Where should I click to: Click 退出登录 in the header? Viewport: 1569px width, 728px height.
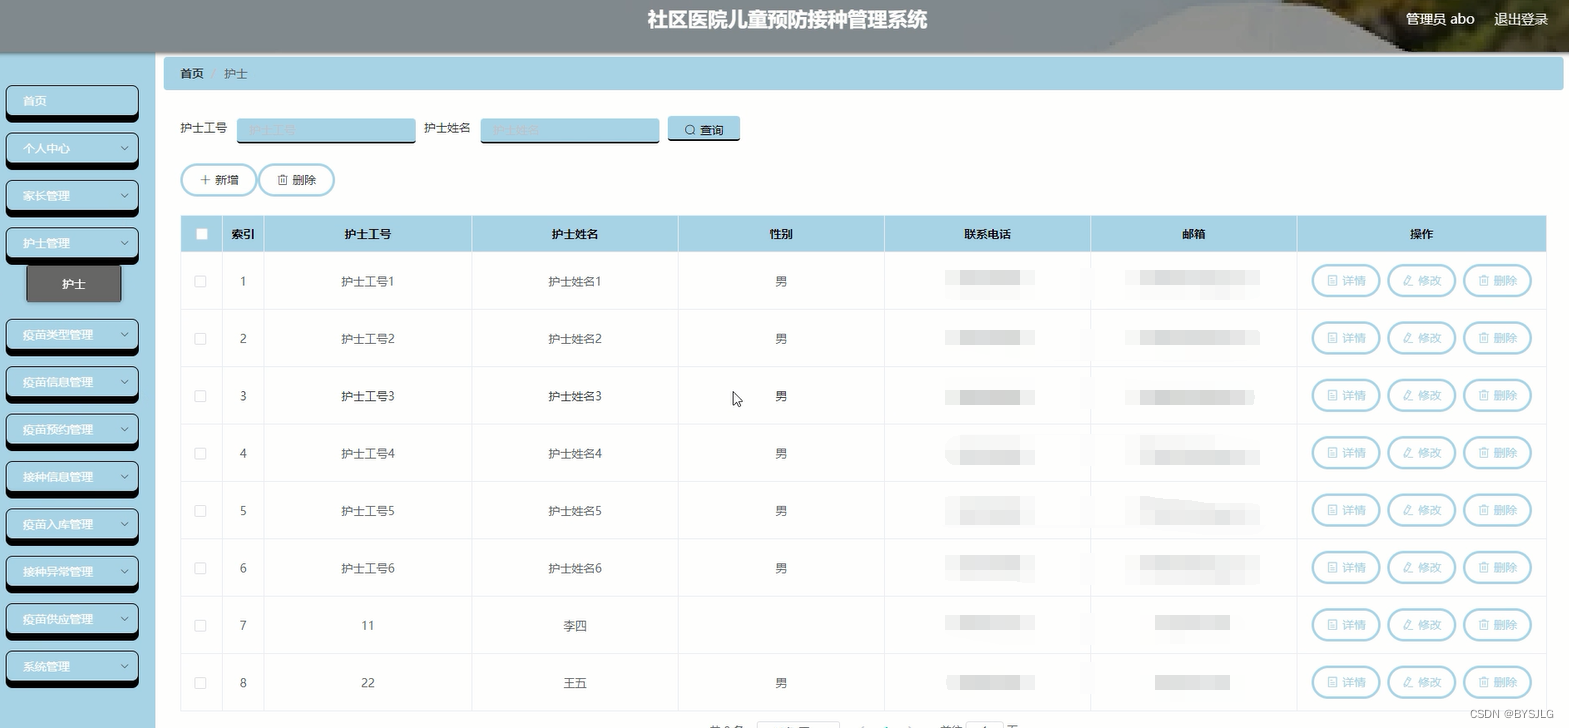click(x=1521, y=19)
